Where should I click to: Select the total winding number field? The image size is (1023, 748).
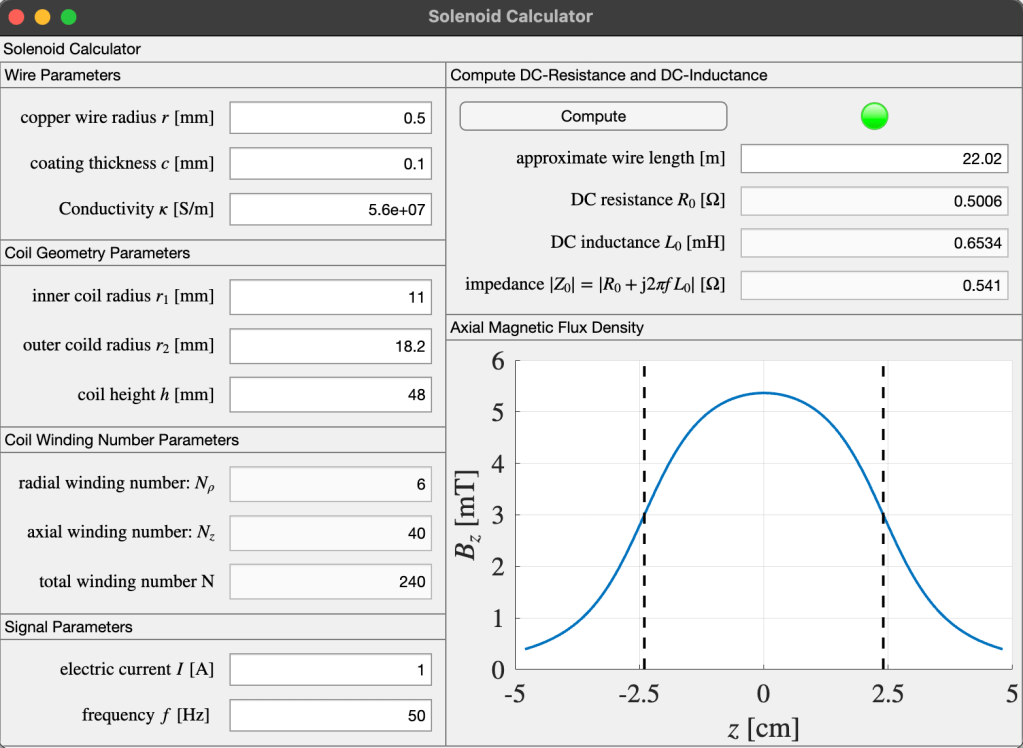tap(330, 582)
